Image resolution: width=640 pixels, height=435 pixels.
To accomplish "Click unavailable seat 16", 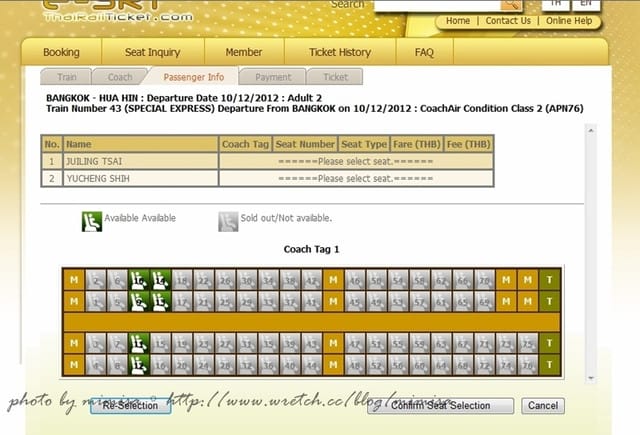I will tap(160, 364).
